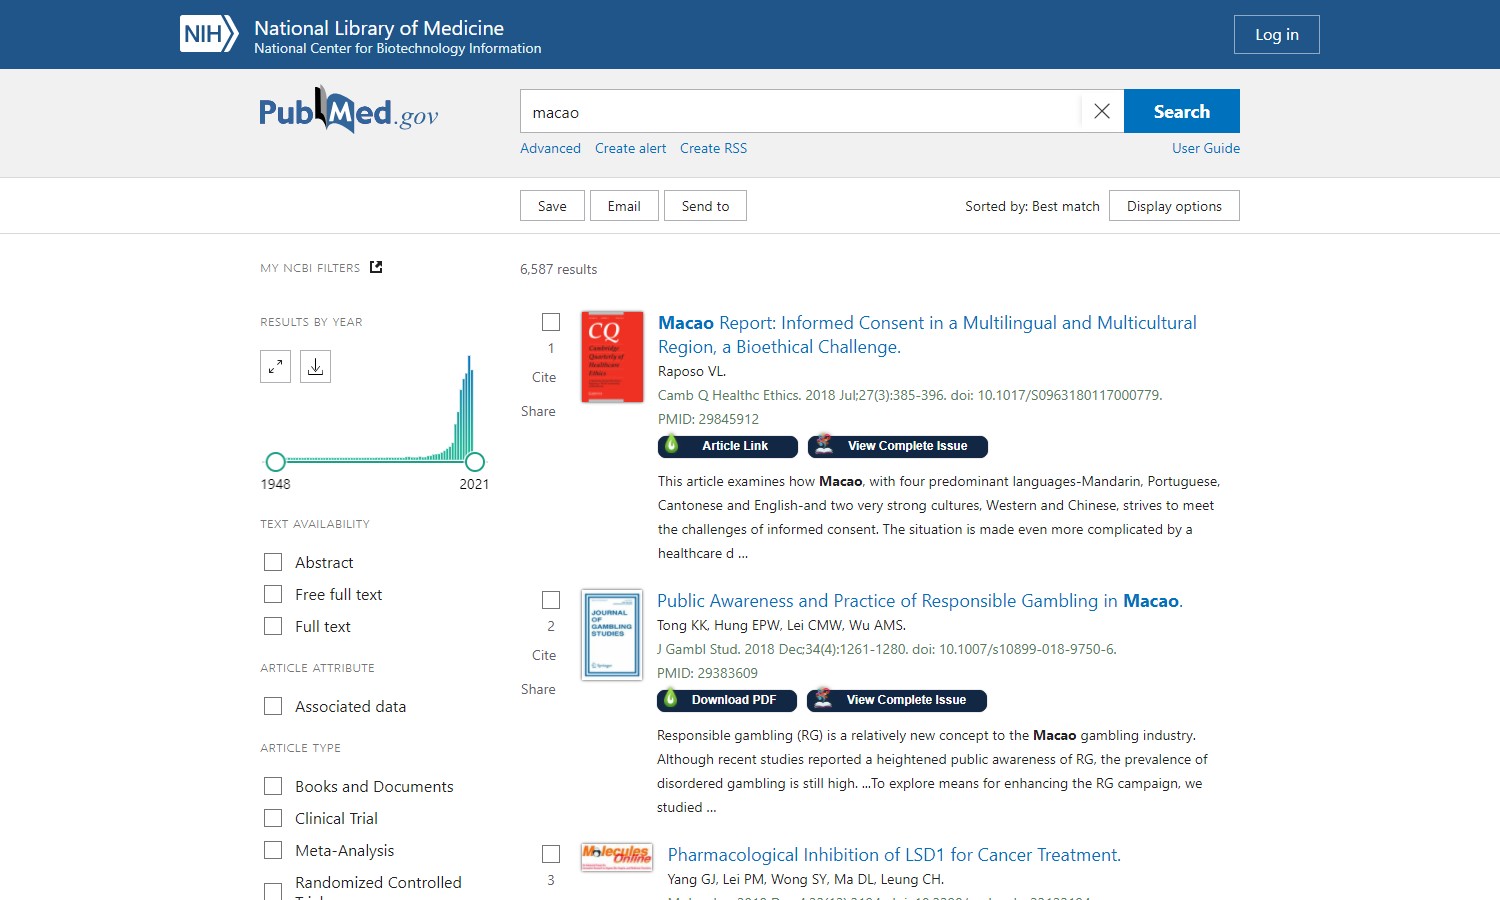Screen dimensions: 1500x900
Task: View Complete Issue for the Raposo article
Action: pyautogui.click(x=898, y=446)
